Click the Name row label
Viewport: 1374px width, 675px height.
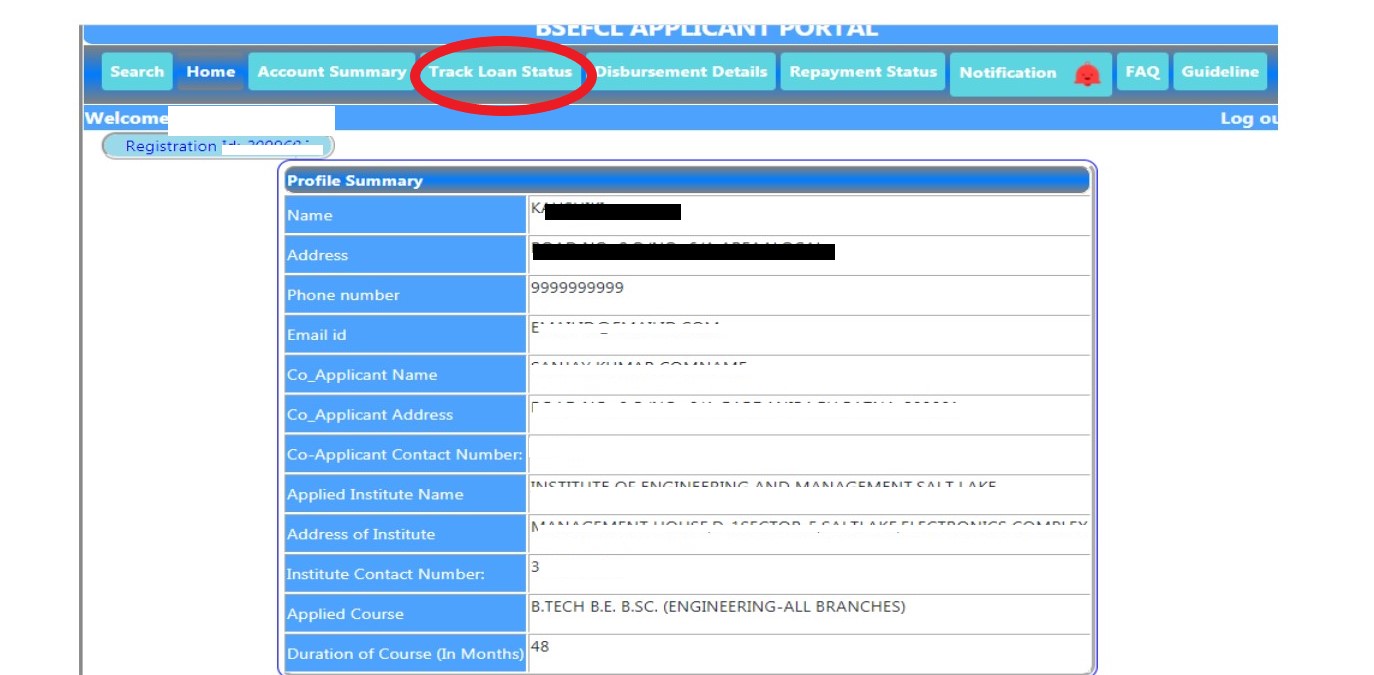point(405,215)
